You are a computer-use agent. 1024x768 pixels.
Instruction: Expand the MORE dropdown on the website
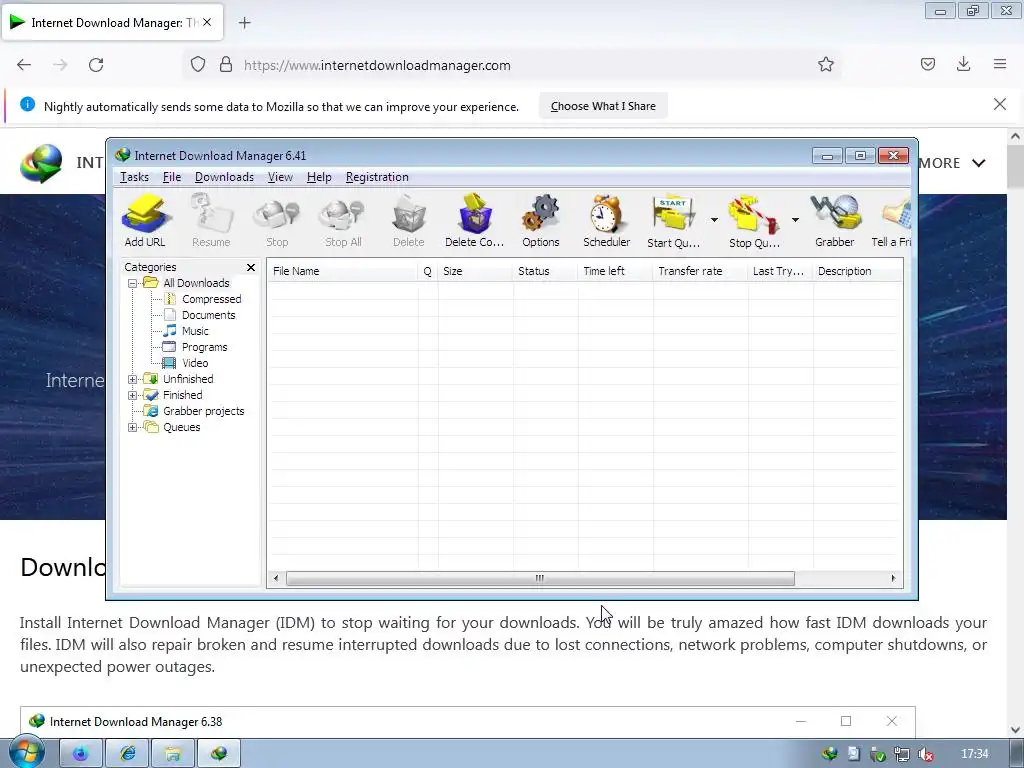click(x=952, y=163)
